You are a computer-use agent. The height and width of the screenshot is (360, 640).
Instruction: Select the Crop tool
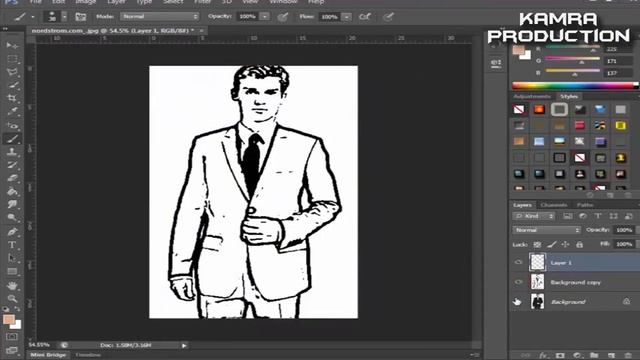[x=12, y=98]
